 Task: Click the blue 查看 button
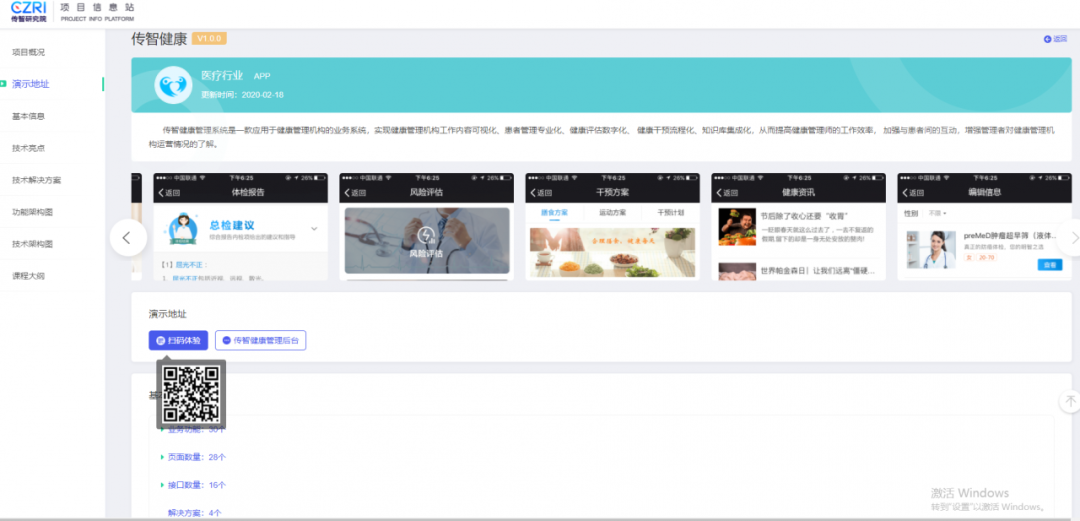point(1050,265)
